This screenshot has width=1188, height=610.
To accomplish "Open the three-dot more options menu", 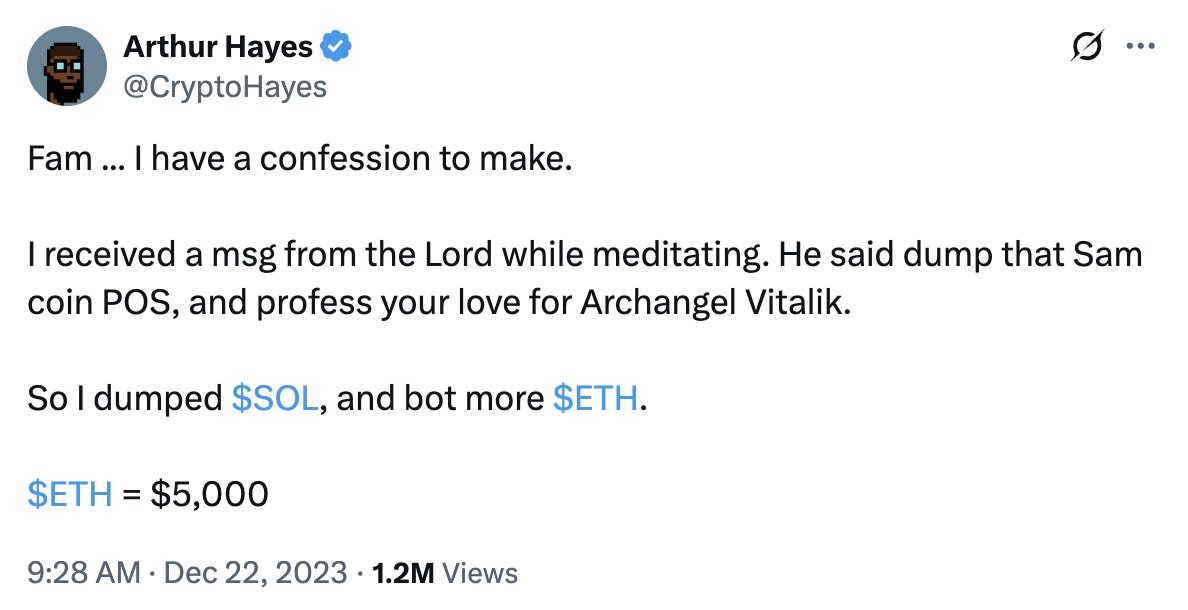I will [1140, 47].
